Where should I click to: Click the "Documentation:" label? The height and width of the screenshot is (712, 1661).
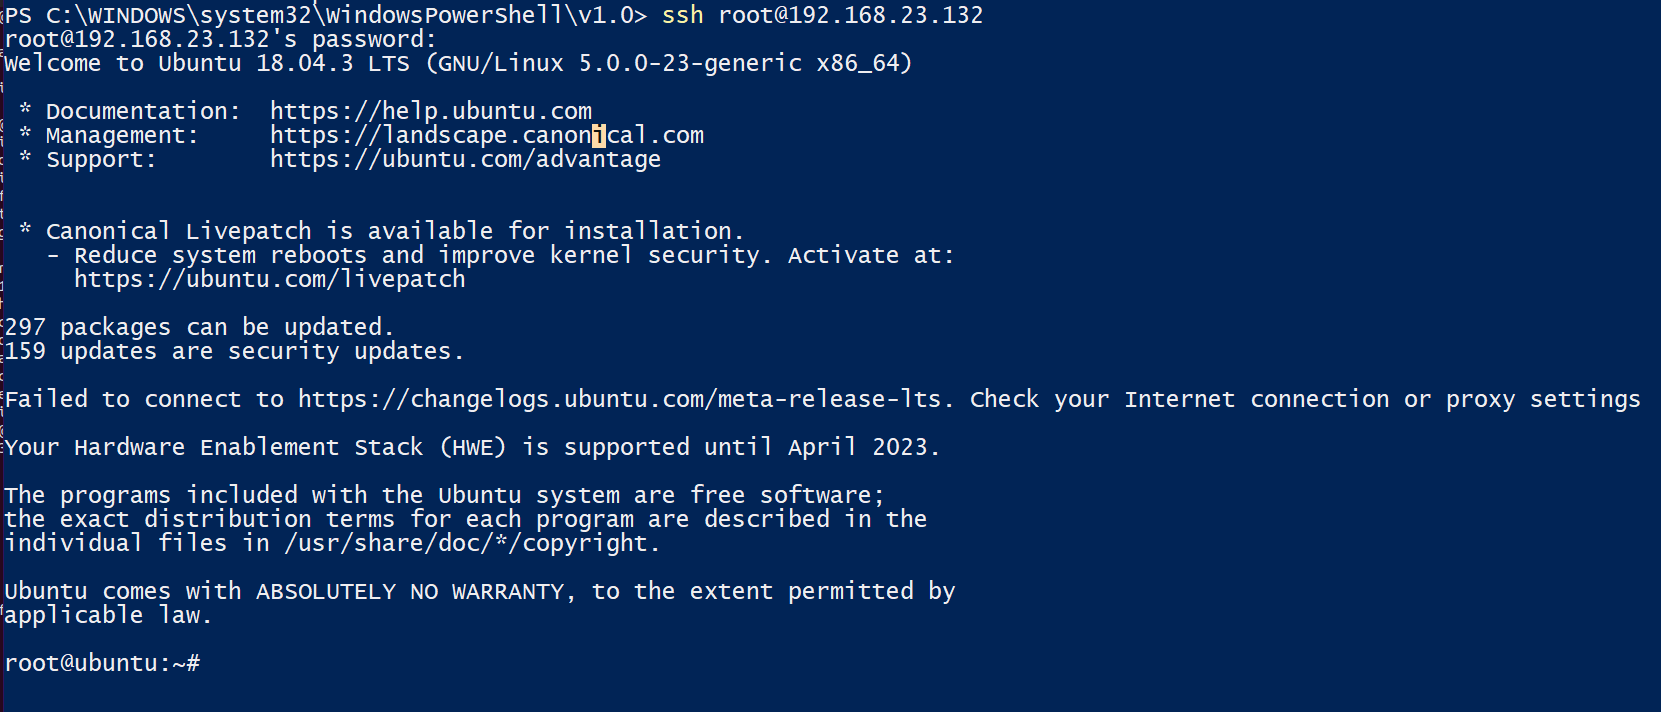click(143, 111)
